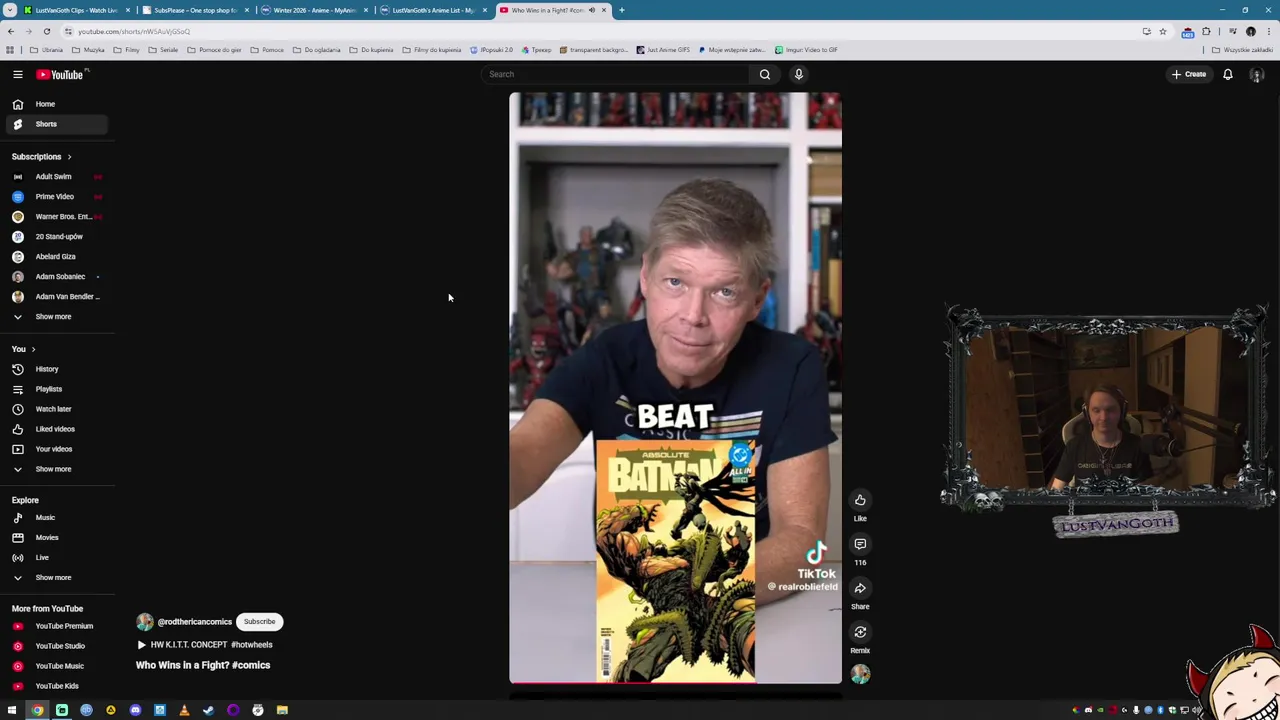Open YouTube notifications bell

click(1228, 74)
